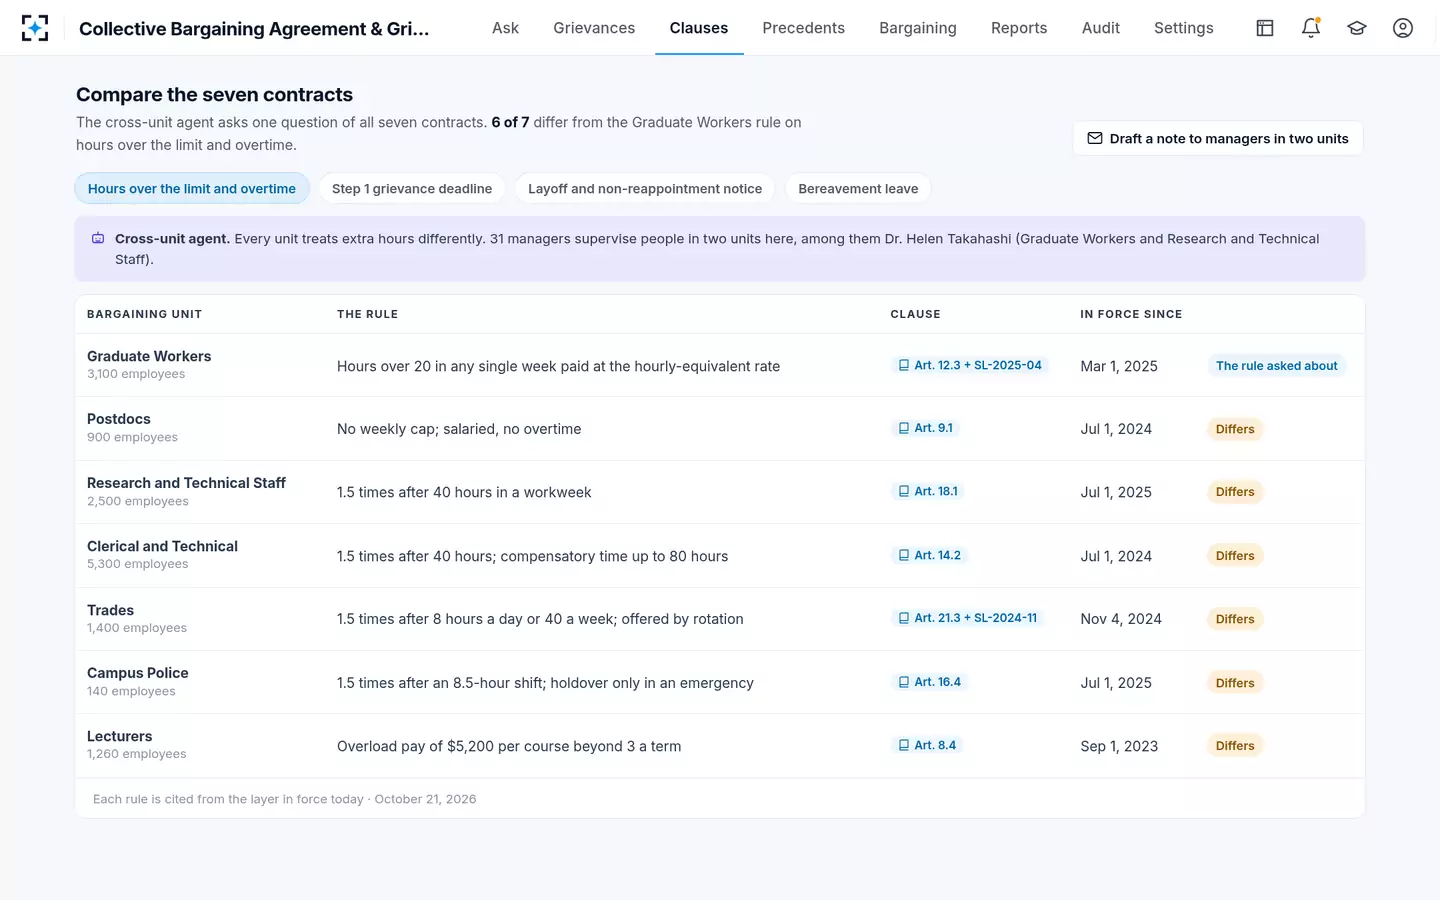Image resolution: width=1440 pixels, height=900 pixels.
Task: Select Layoff and non-reappointment notice chip
Action: (x=645, y=188)
